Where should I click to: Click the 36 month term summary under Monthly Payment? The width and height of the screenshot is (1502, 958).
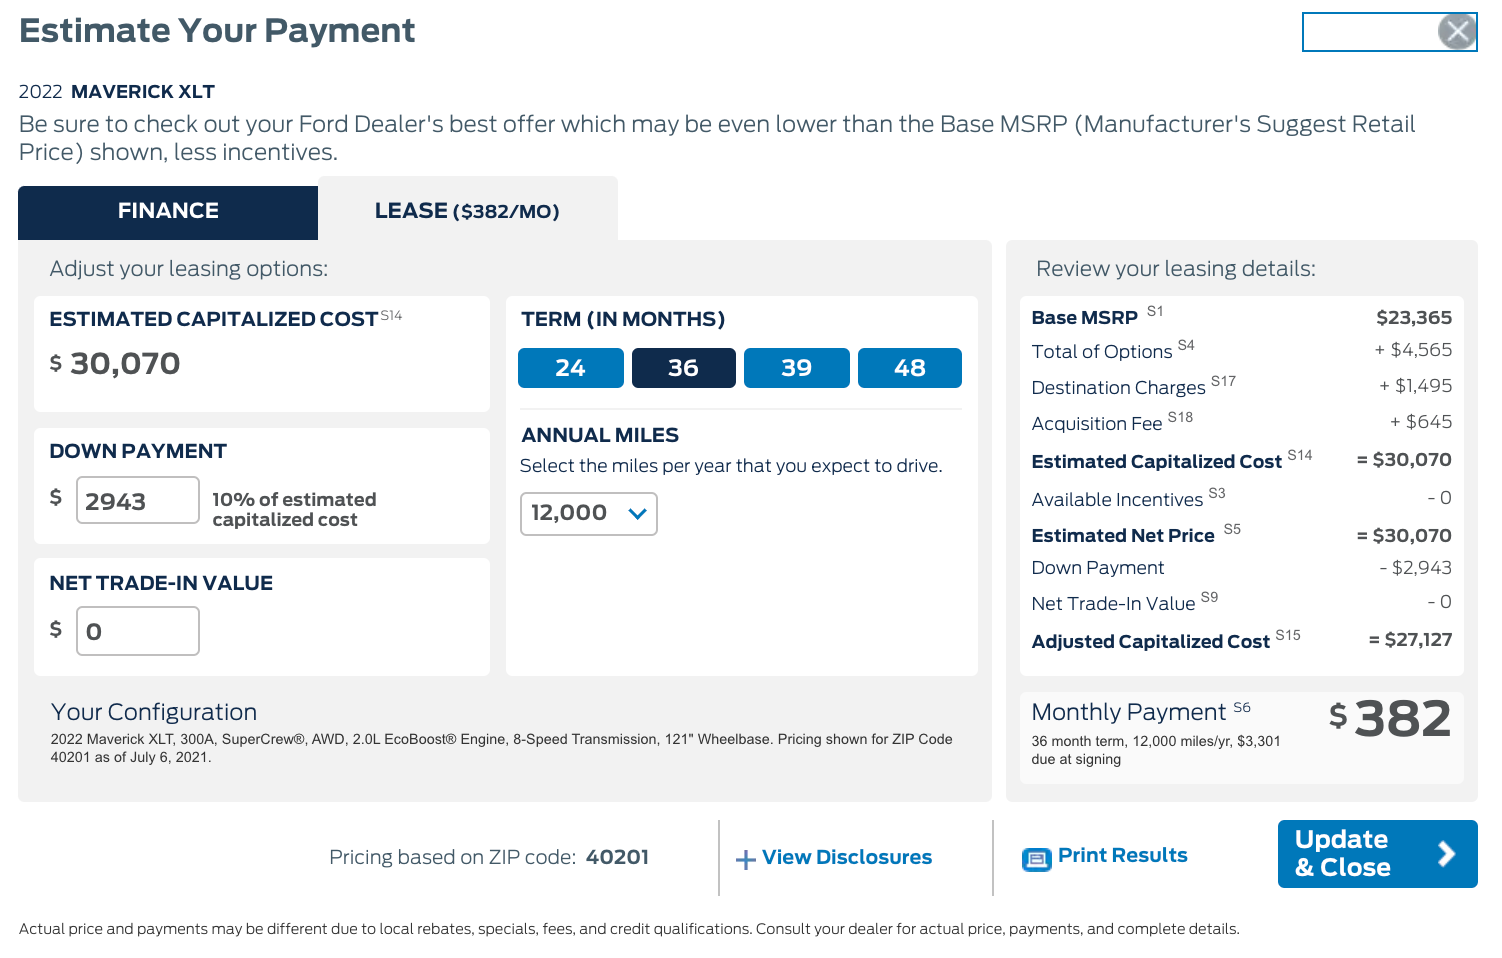[1155, 750]
